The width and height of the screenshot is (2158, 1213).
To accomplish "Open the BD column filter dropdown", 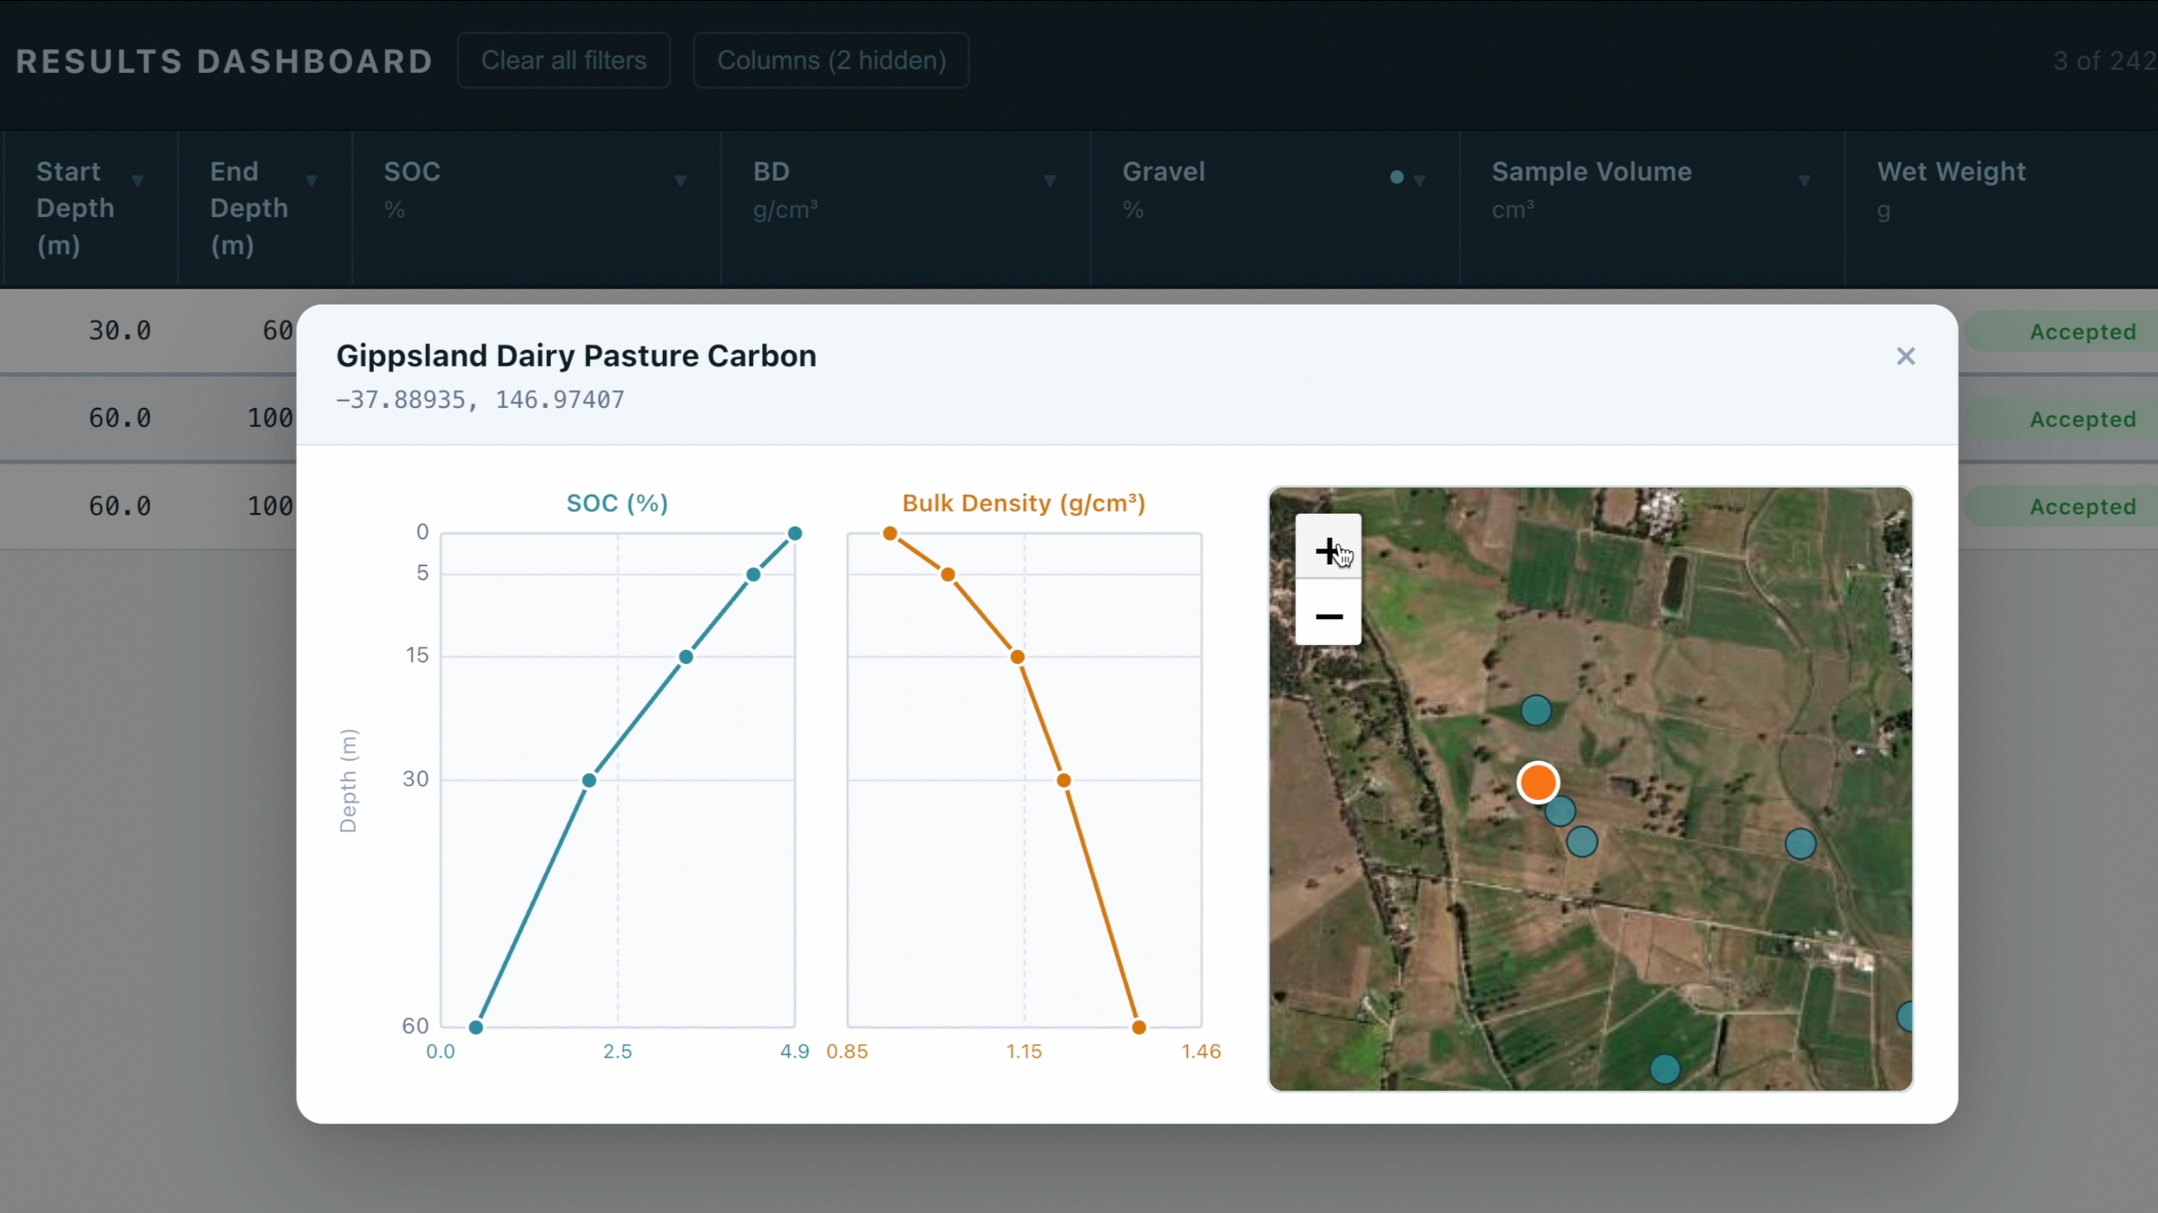I will coord(1049,181).
